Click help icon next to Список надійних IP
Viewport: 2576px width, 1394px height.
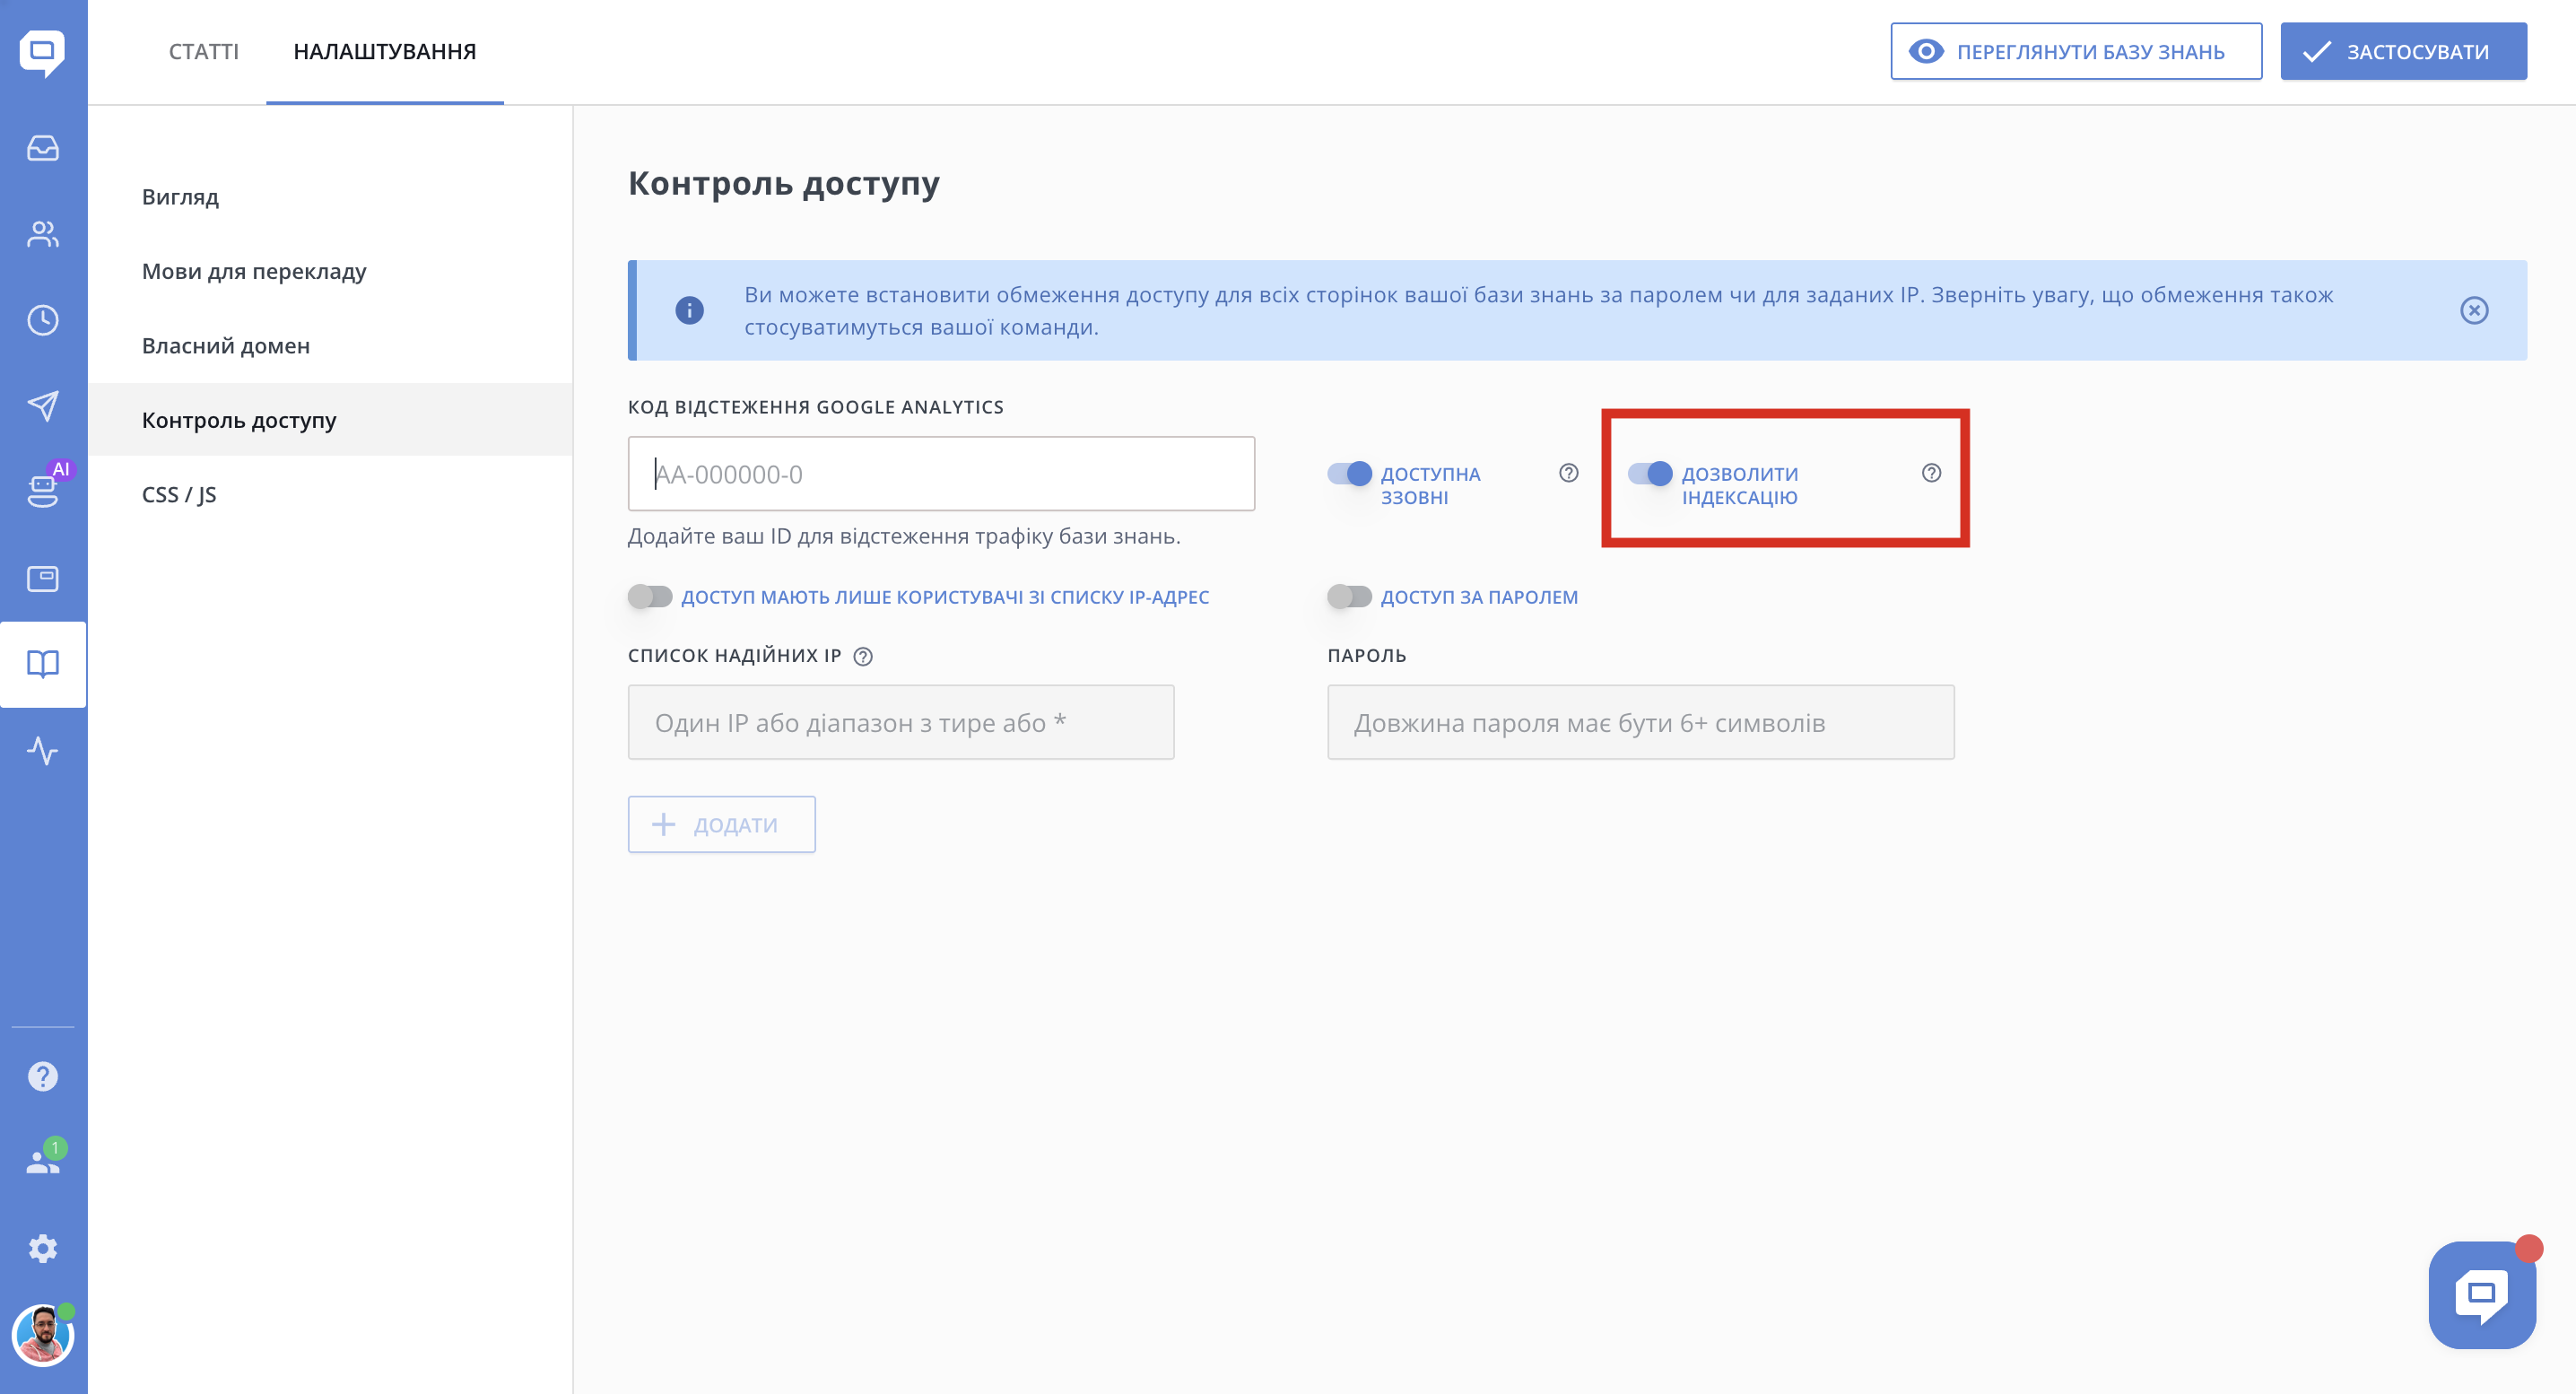pos(863,656)
